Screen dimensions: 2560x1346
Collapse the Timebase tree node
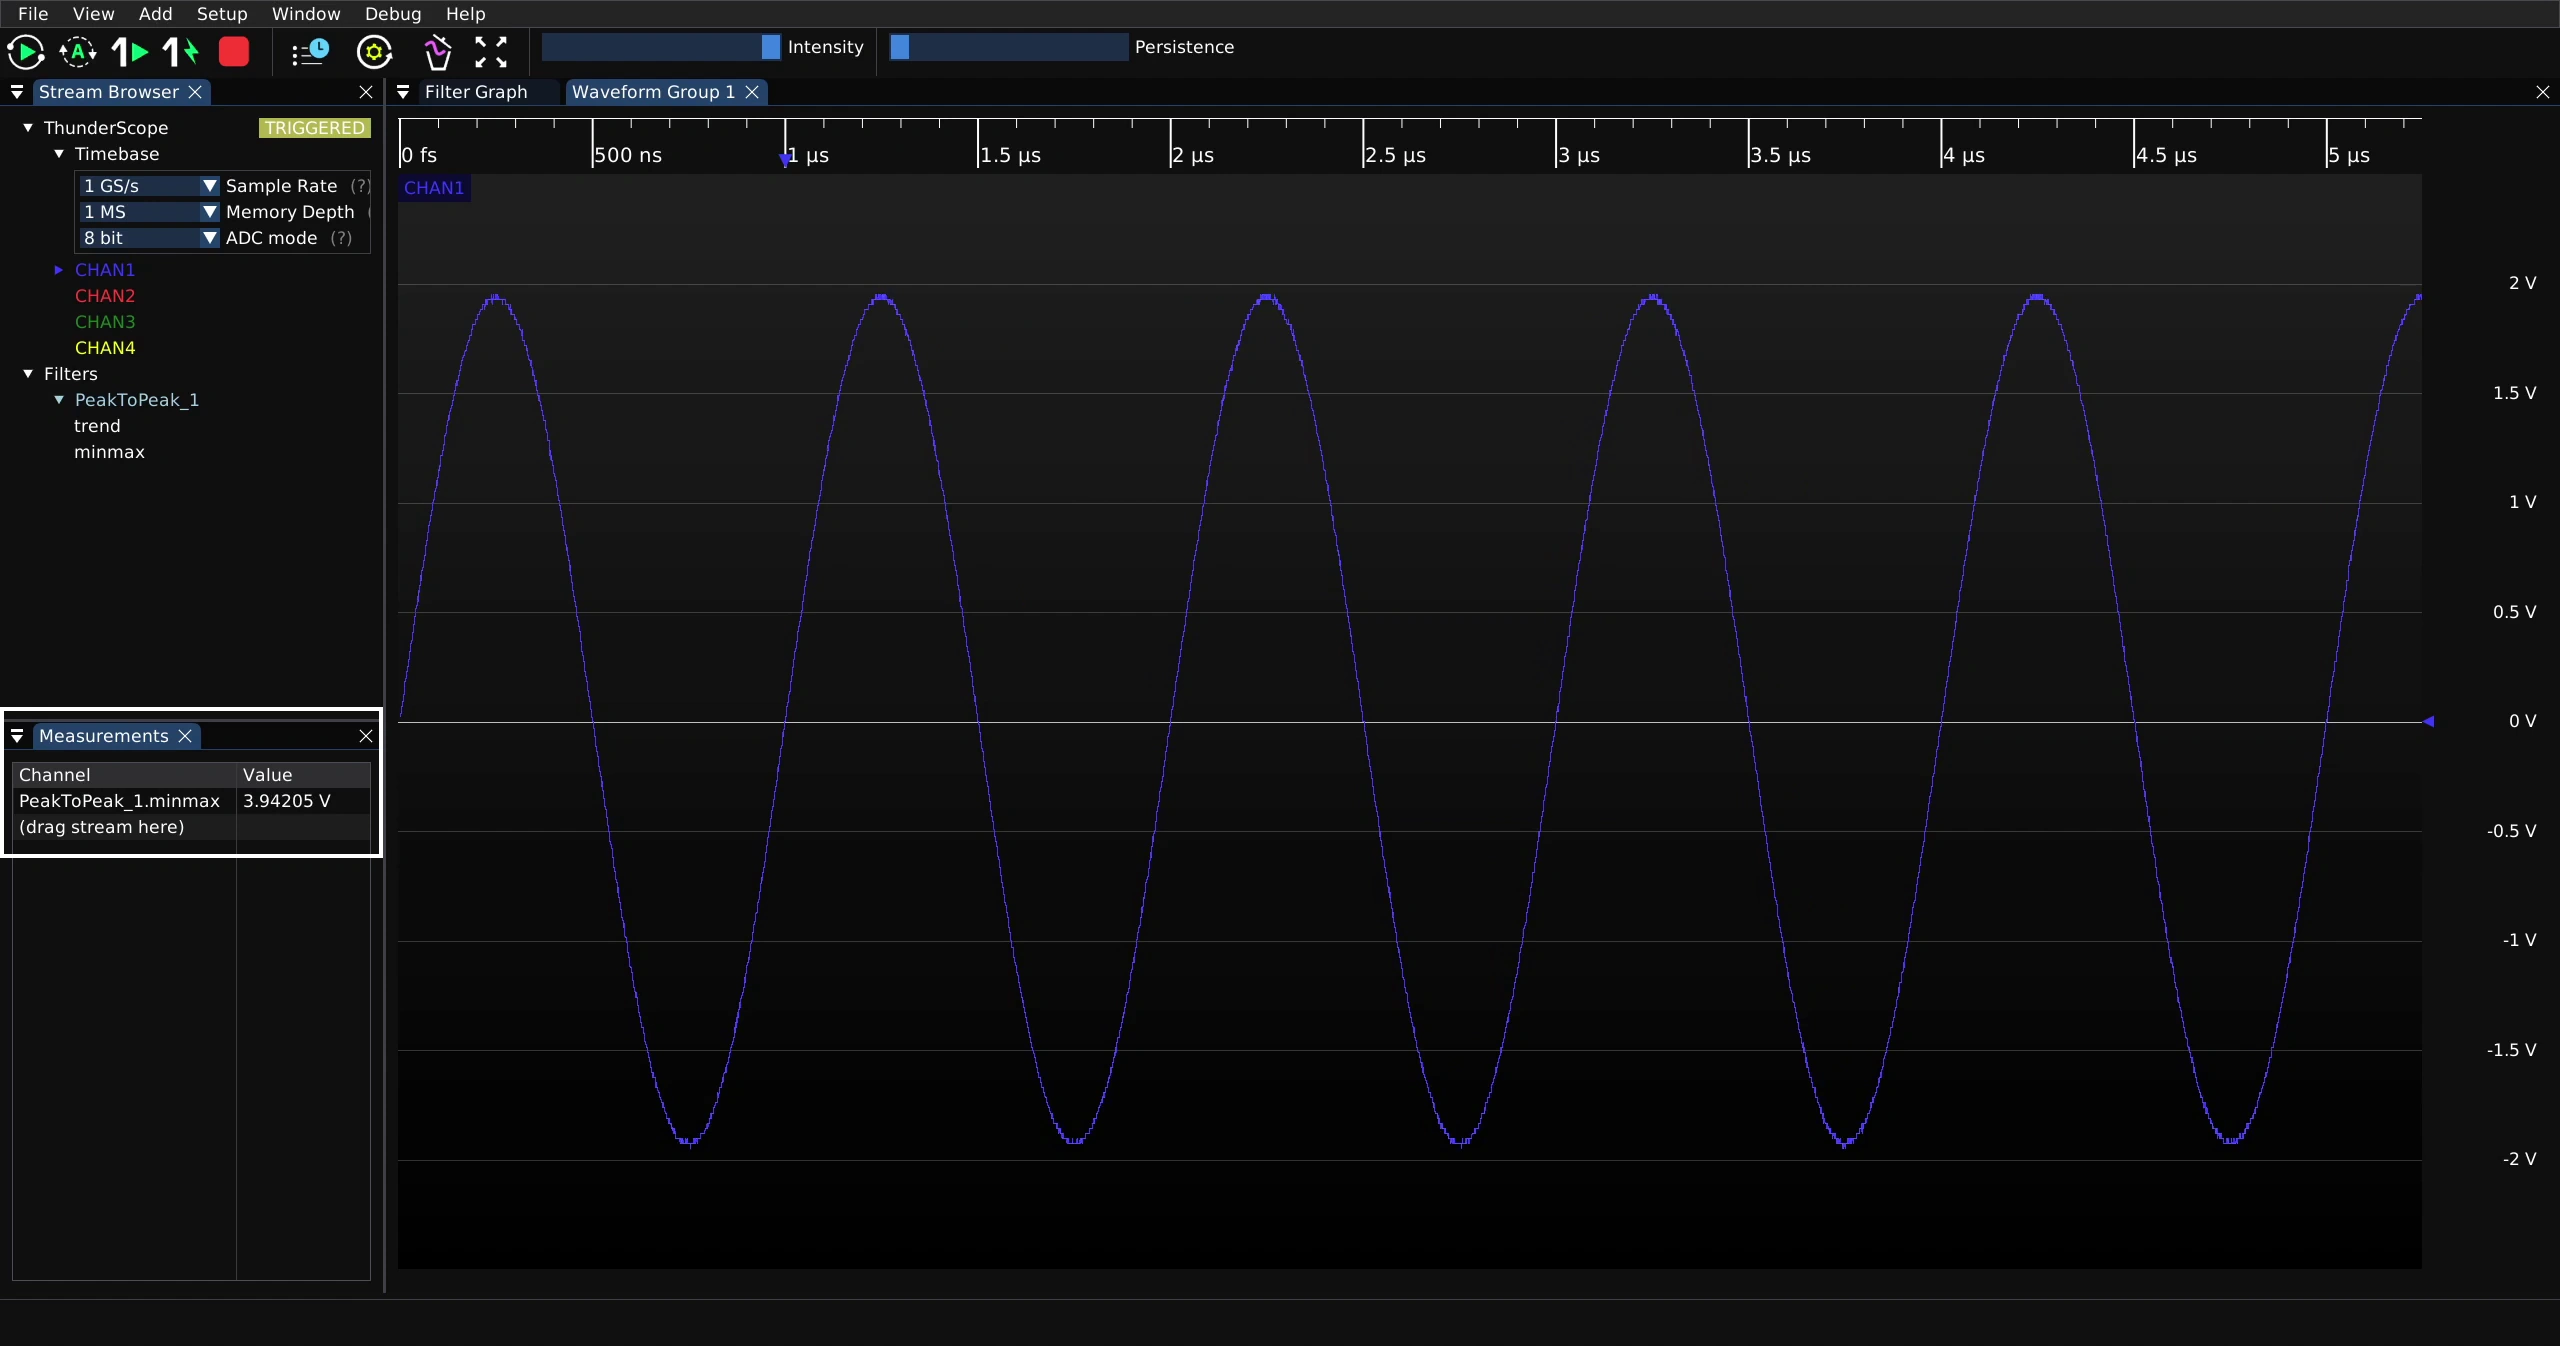click(59, 154)
